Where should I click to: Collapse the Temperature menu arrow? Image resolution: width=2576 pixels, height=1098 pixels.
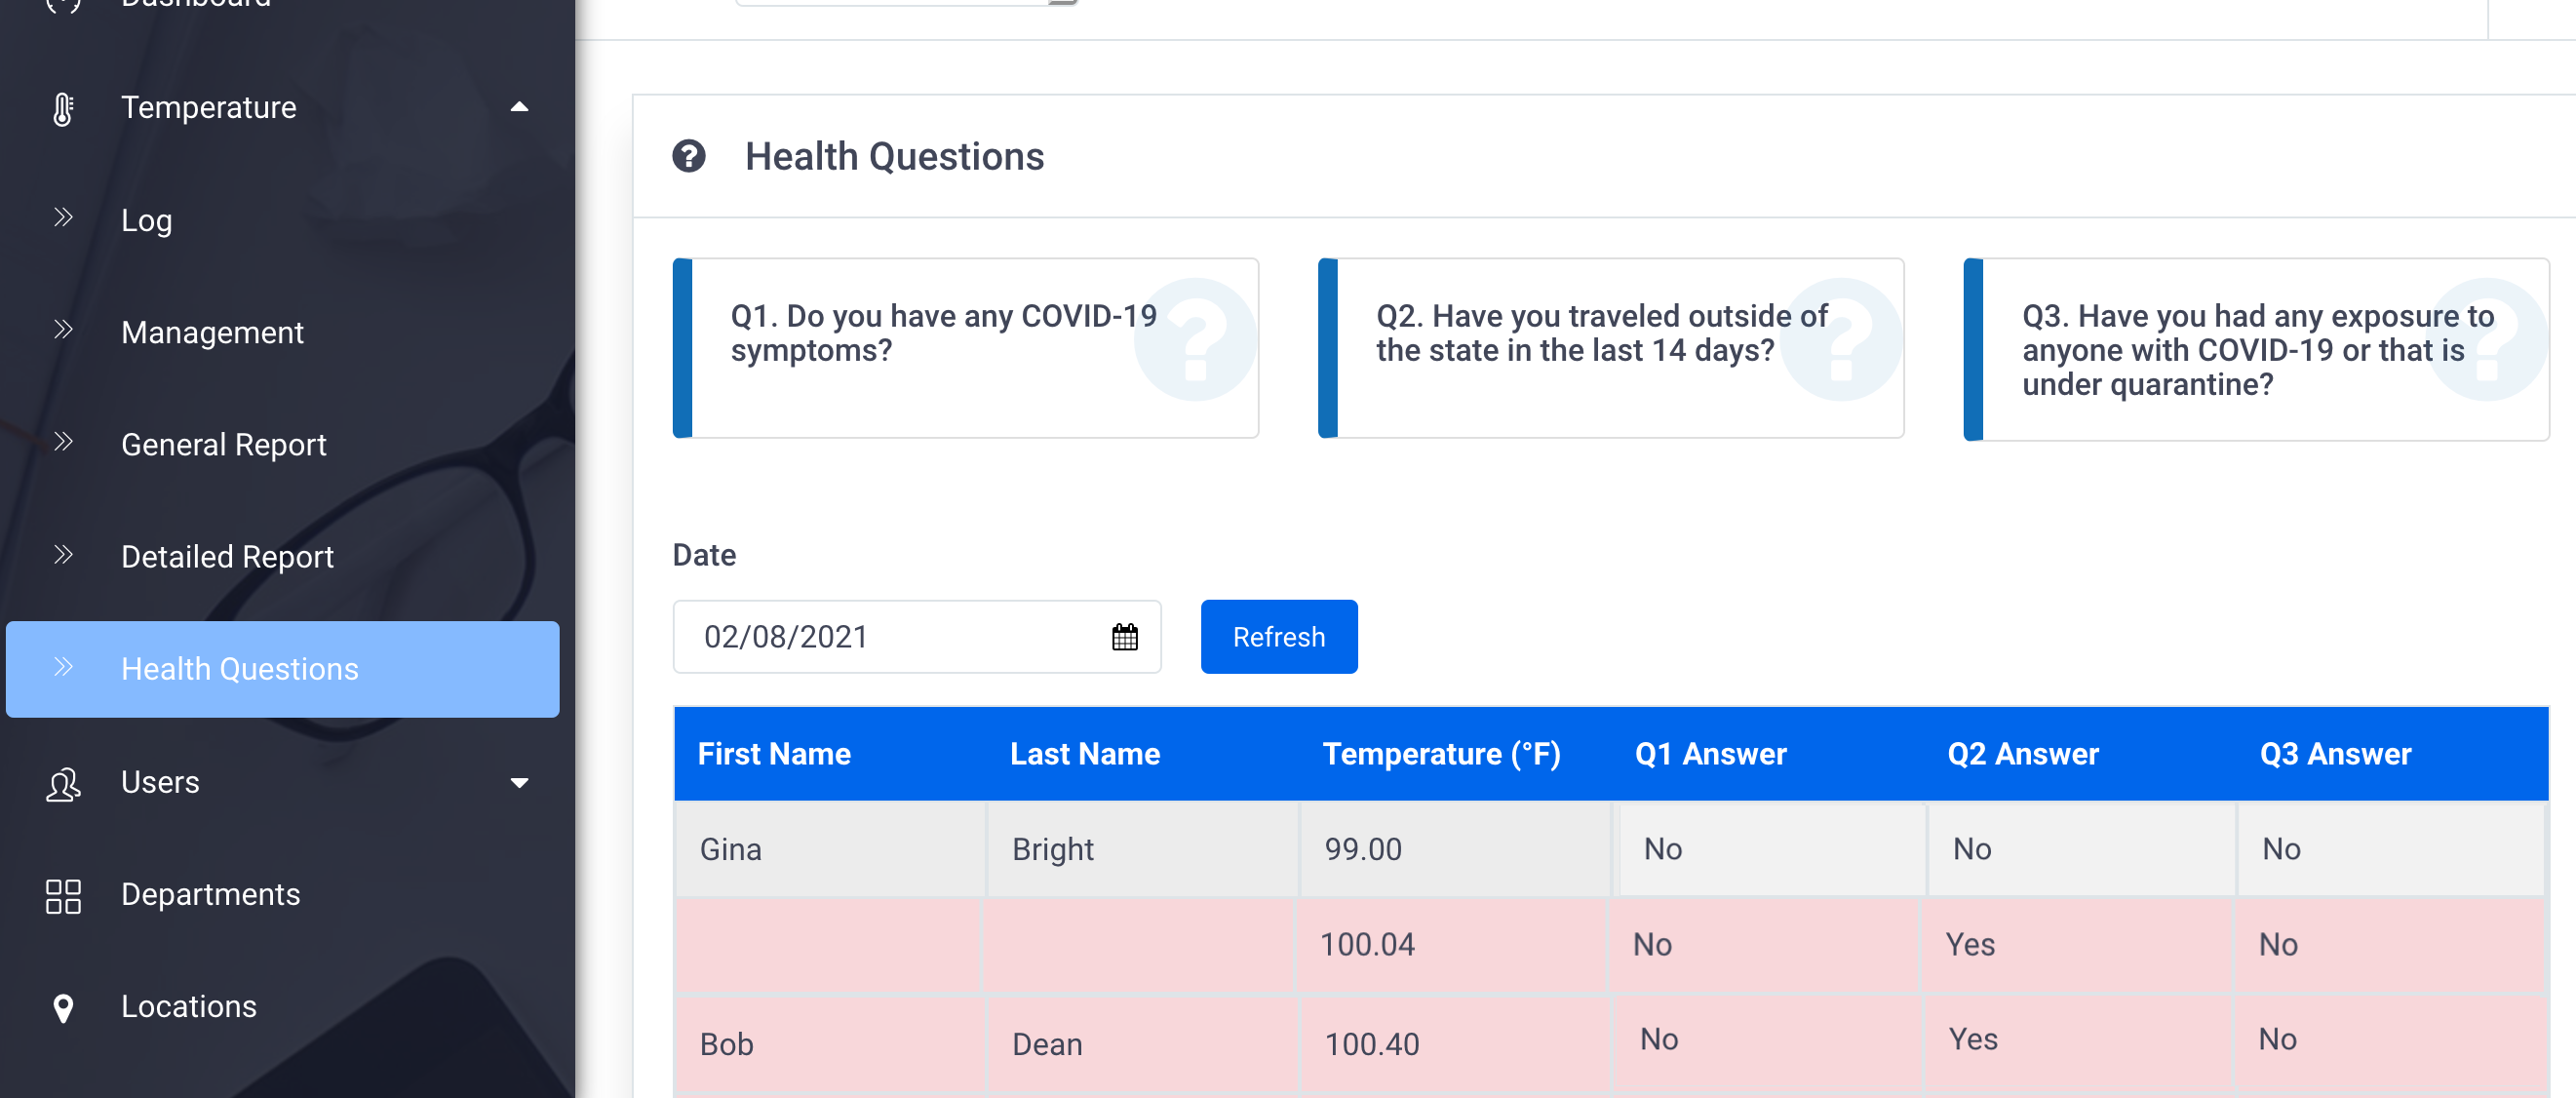[519, 107]
